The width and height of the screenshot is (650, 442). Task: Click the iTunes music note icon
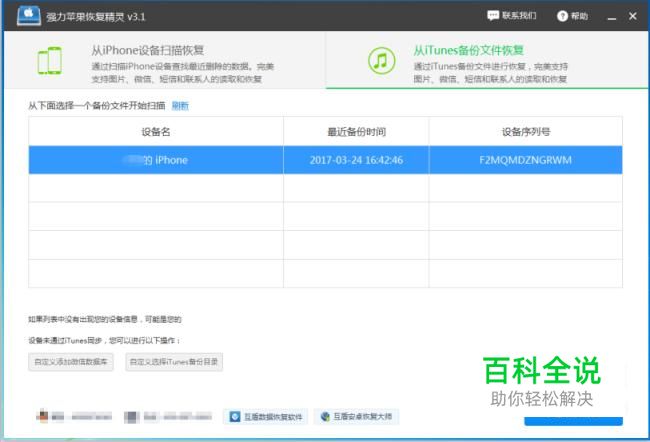pyautogui.click(x=381, y=61)
